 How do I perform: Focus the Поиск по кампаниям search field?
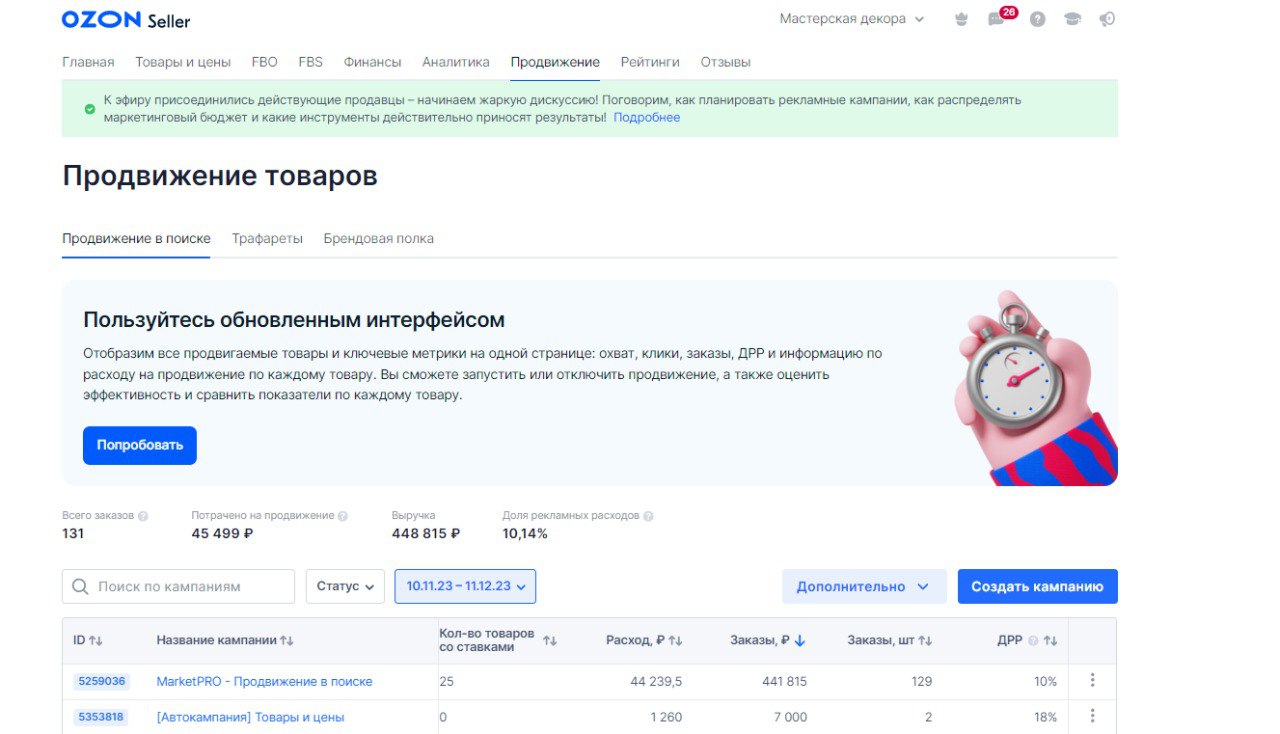(178, 587)
